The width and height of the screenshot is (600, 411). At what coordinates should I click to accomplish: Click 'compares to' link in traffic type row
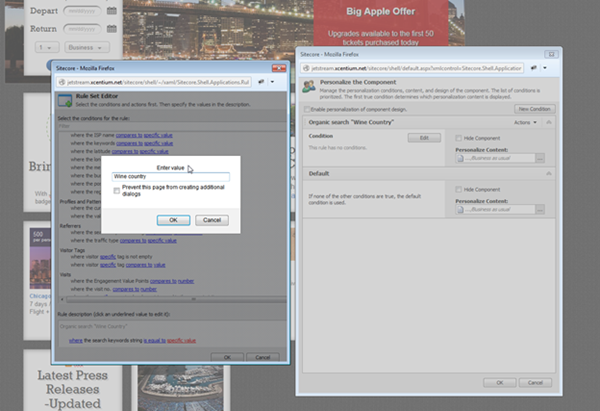[133, 240]
